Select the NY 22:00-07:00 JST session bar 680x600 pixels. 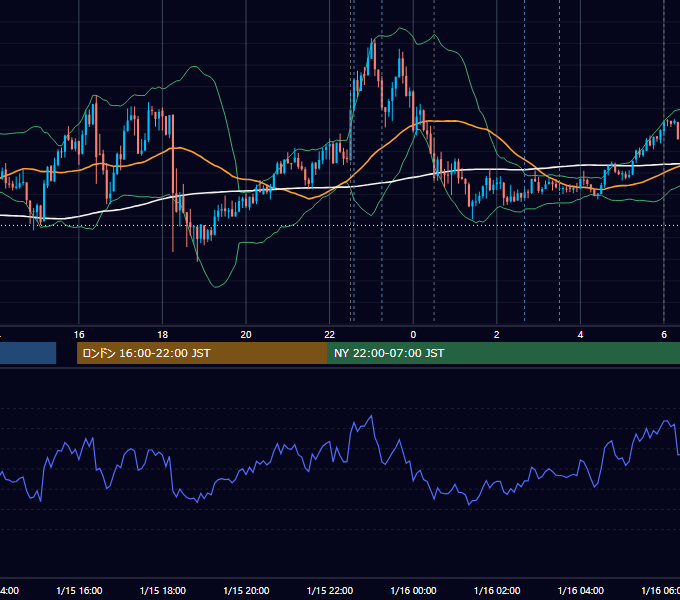tap(503, 353)
